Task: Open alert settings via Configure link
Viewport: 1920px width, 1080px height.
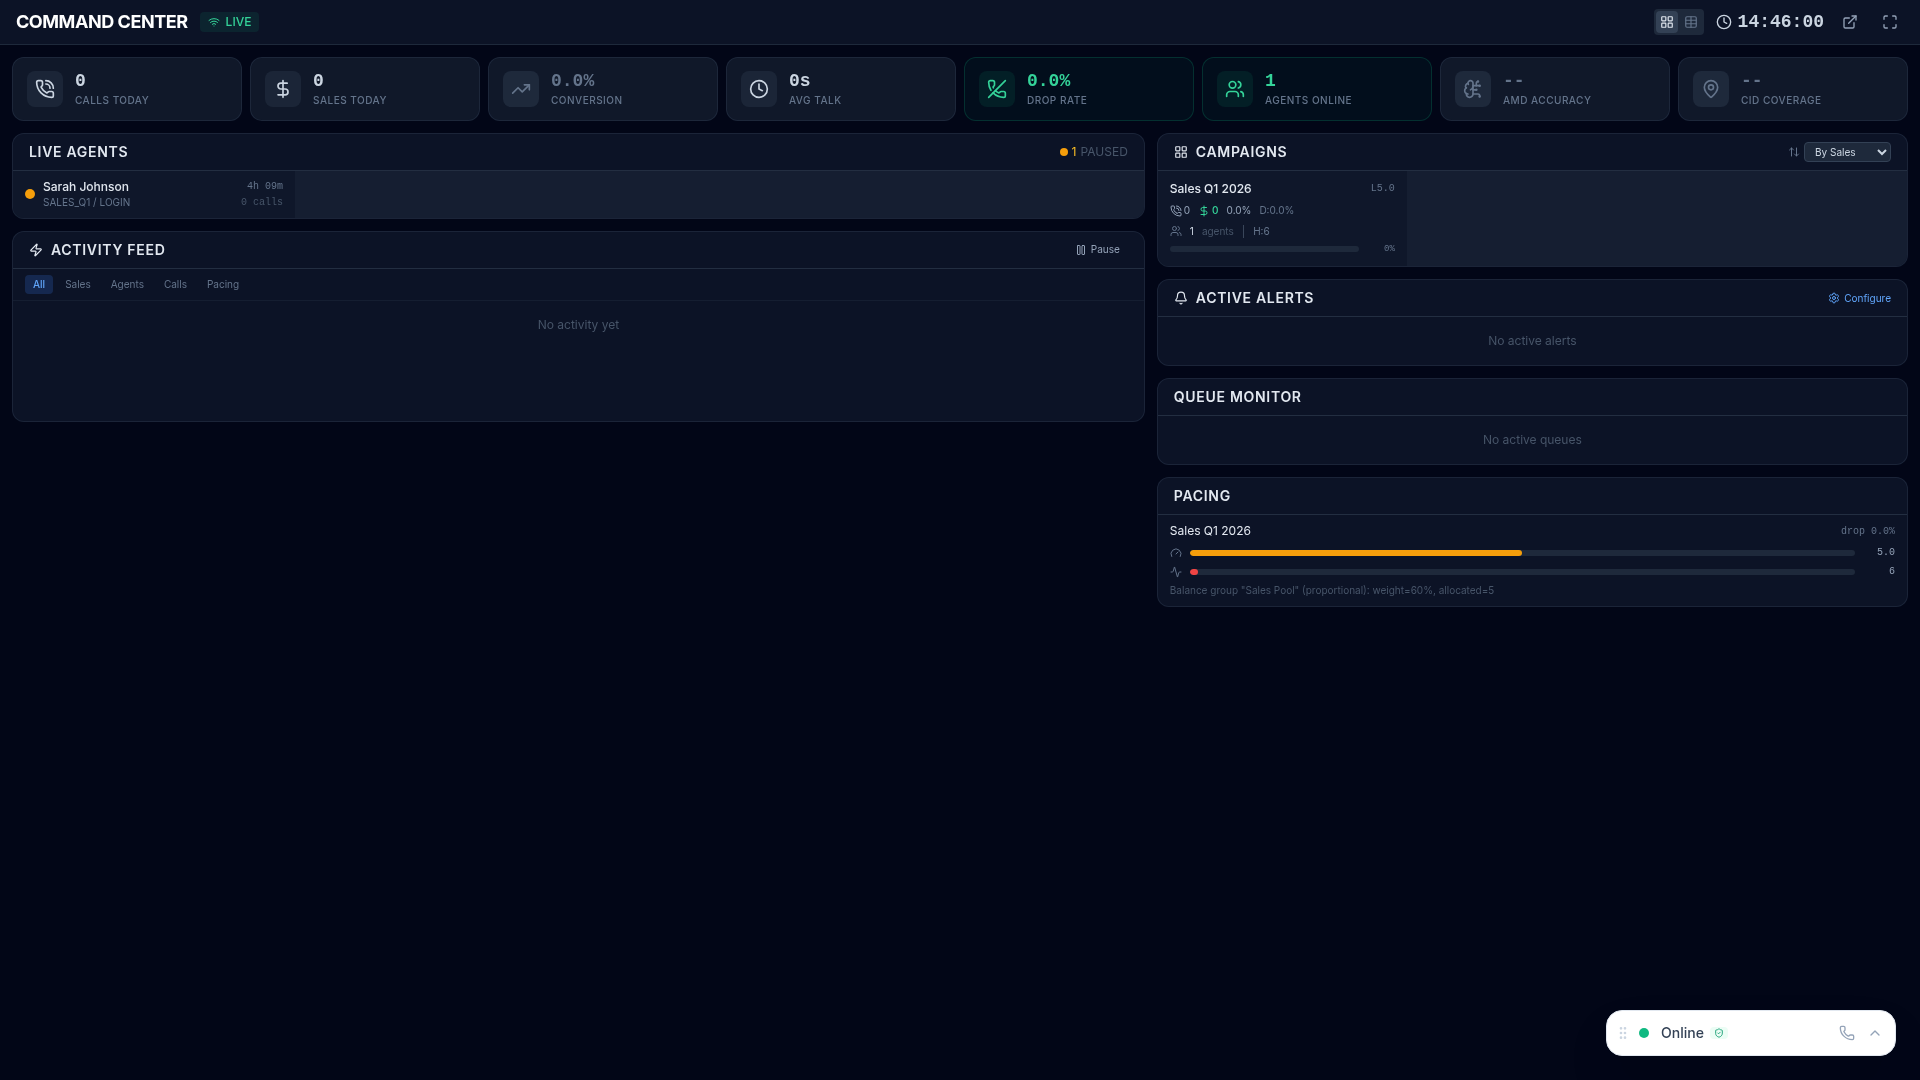Action: click(1859, 297)
